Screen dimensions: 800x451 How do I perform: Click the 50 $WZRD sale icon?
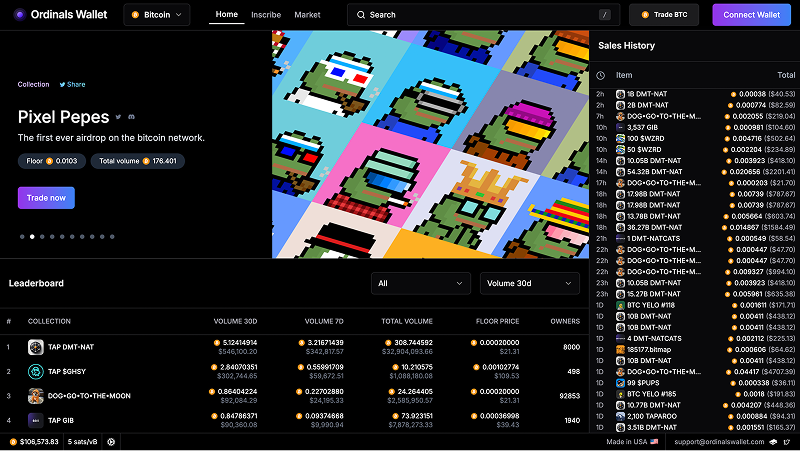(x=620, y=150)
